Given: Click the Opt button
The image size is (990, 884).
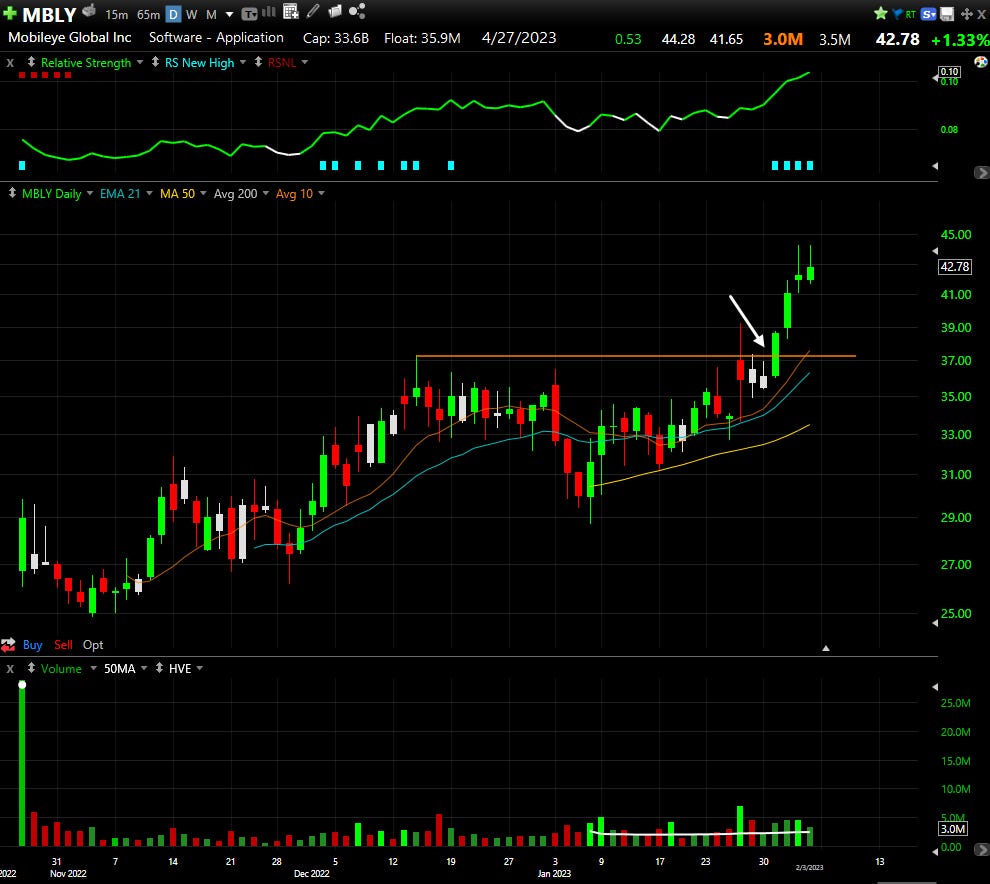Looking at the screenshot, I should click(x=93, y=645).
